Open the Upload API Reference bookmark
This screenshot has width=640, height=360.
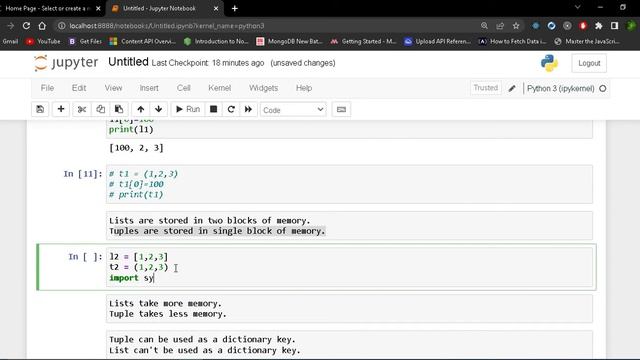pyautogui.click(x=437, y=41)
